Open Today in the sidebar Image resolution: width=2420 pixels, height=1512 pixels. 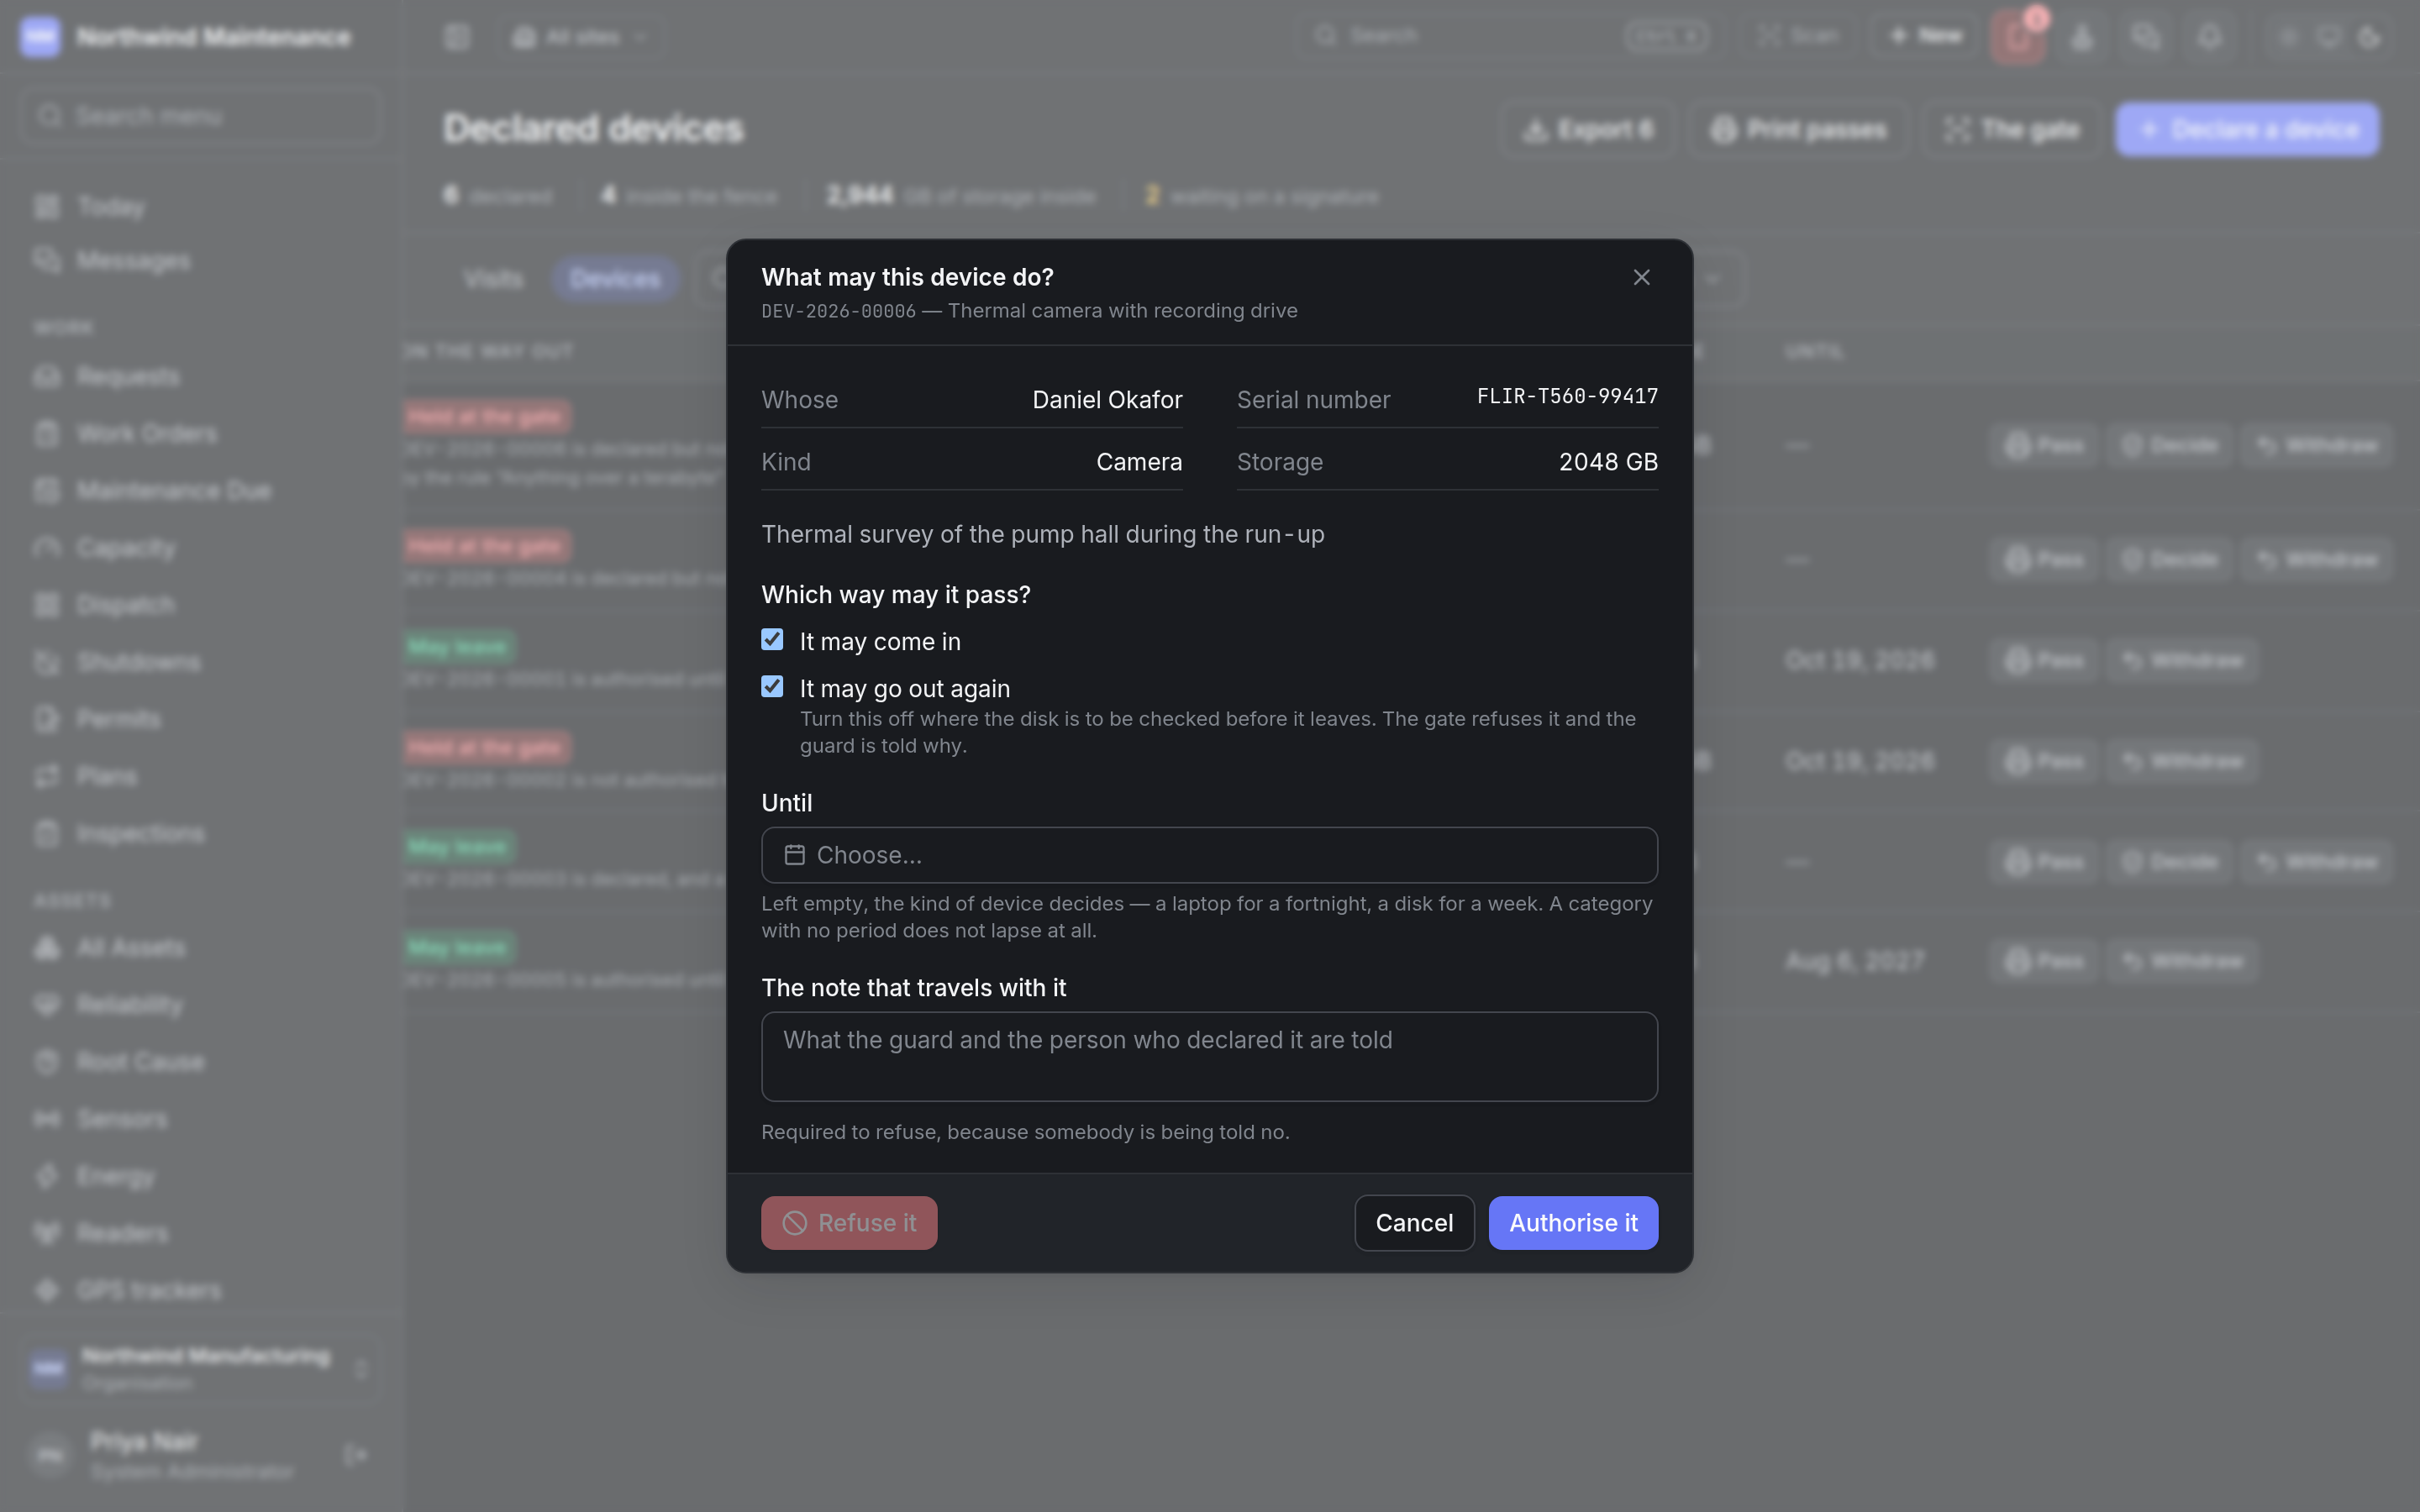(200, 207)
